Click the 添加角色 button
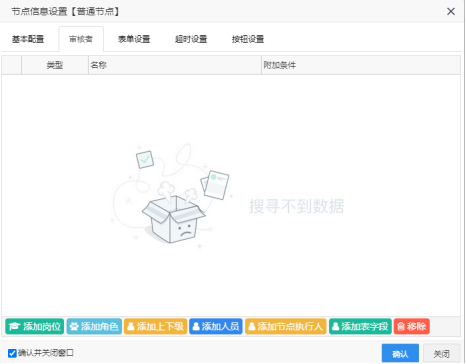The width and height of the screenshot is (466, 364). click(94, 326)
